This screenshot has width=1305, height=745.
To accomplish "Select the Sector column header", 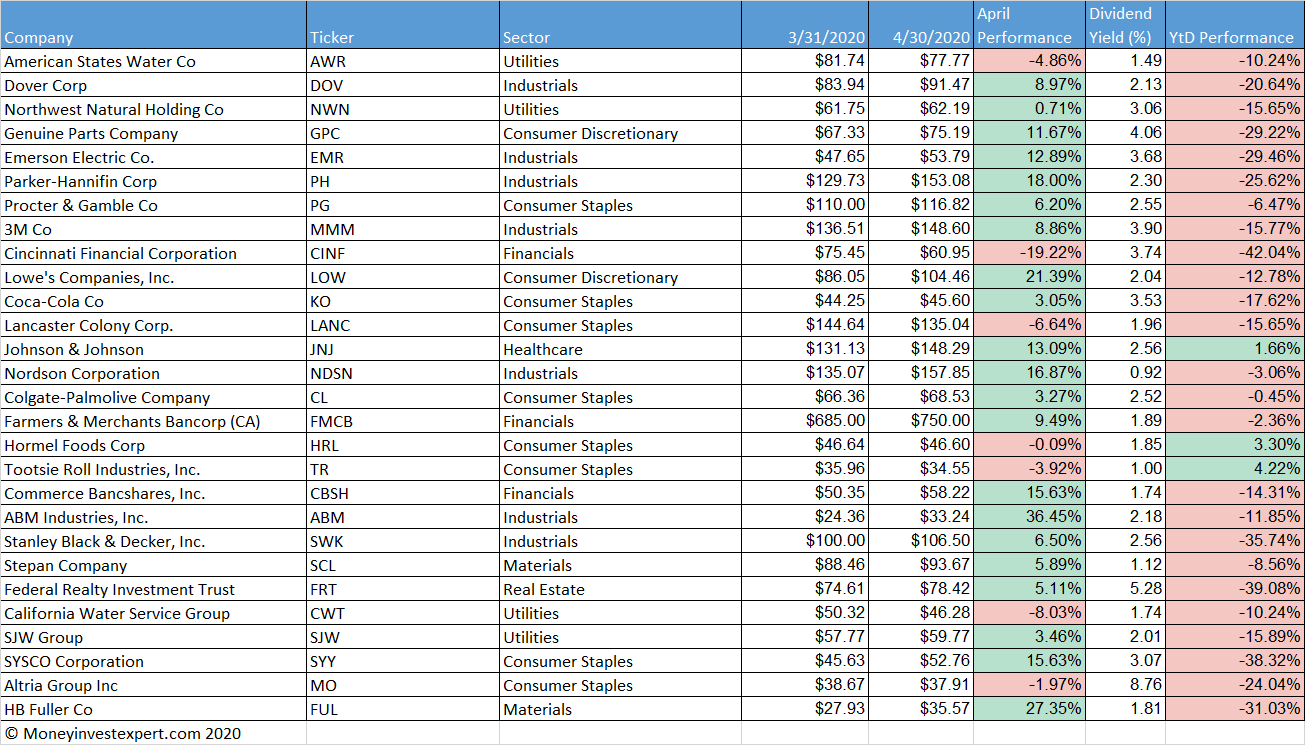I will click(525, 37).
